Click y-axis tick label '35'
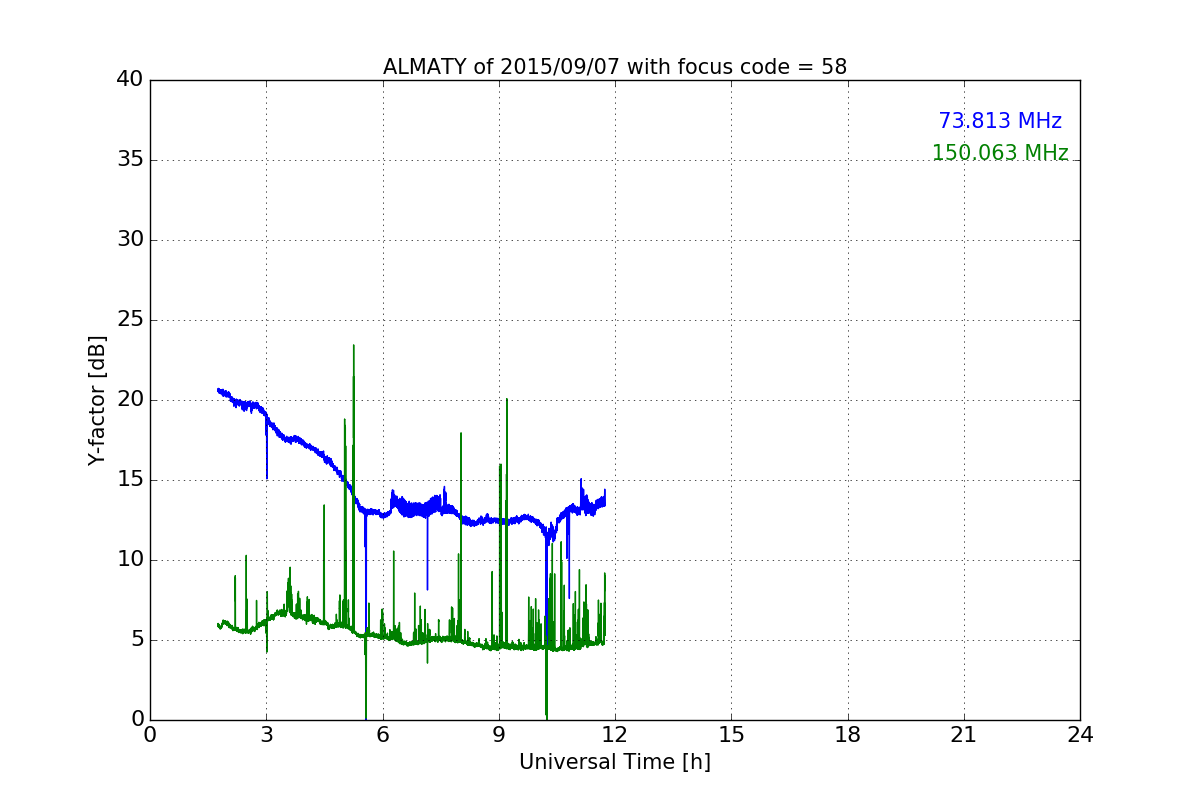The image size is (1200, 800). [x=130, y=160]
